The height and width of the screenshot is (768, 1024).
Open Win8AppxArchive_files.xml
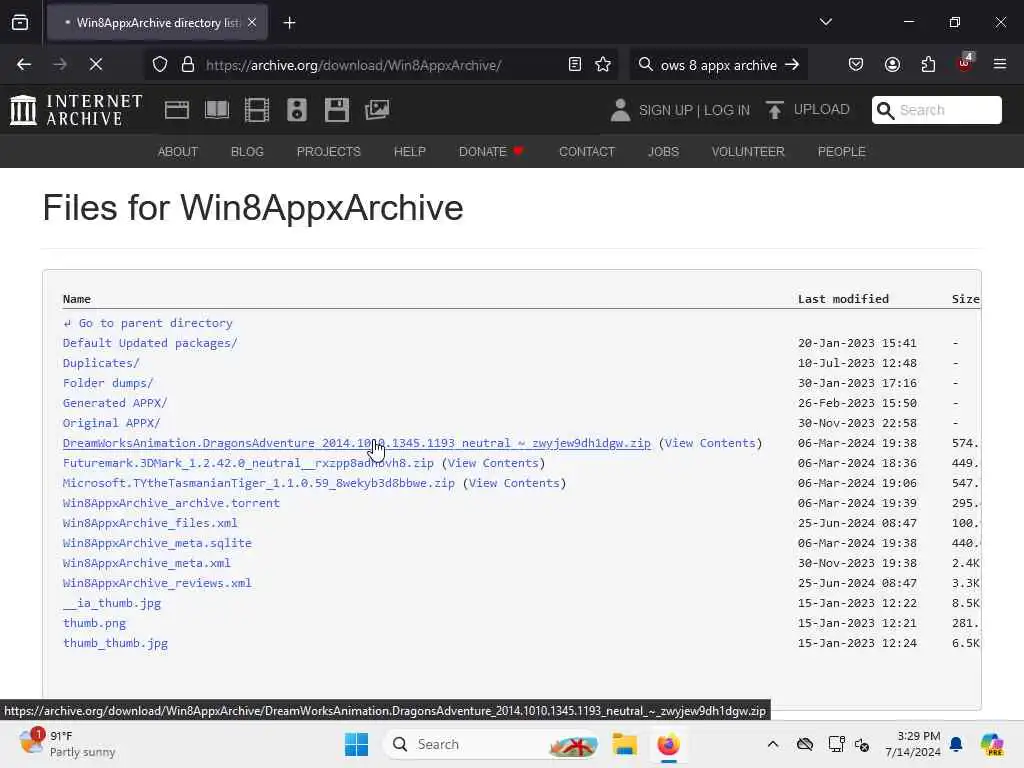(150, 523)
